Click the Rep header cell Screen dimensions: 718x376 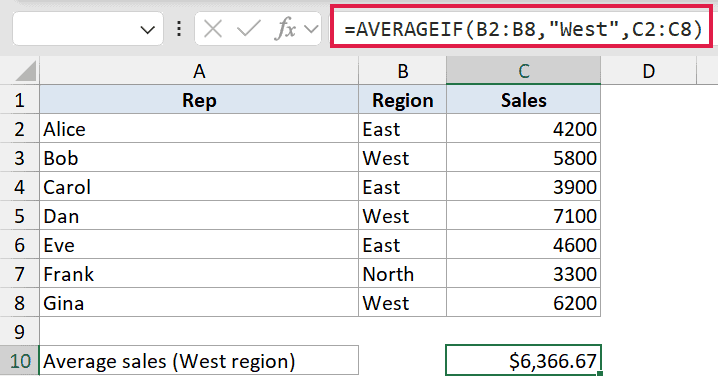click(x=199, y=99)
